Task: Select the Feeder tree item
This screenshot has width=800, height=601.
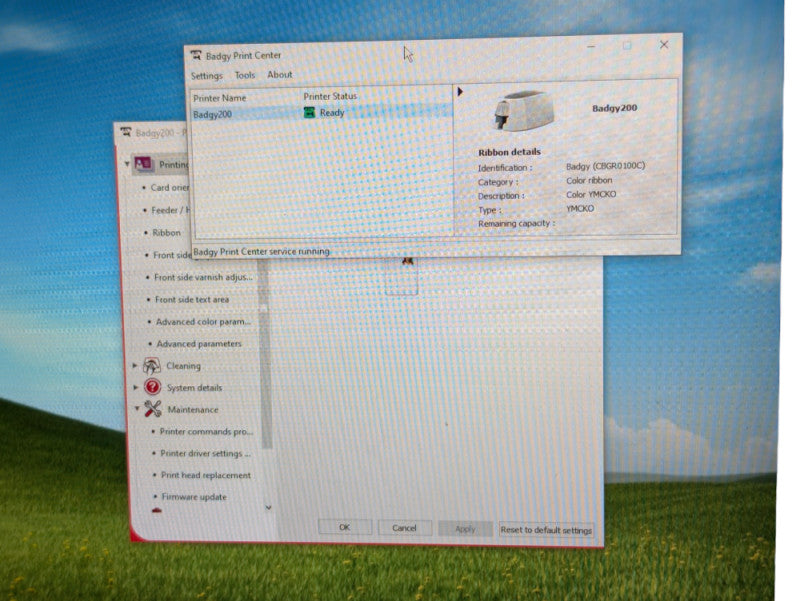Action: tap(170, 210)
